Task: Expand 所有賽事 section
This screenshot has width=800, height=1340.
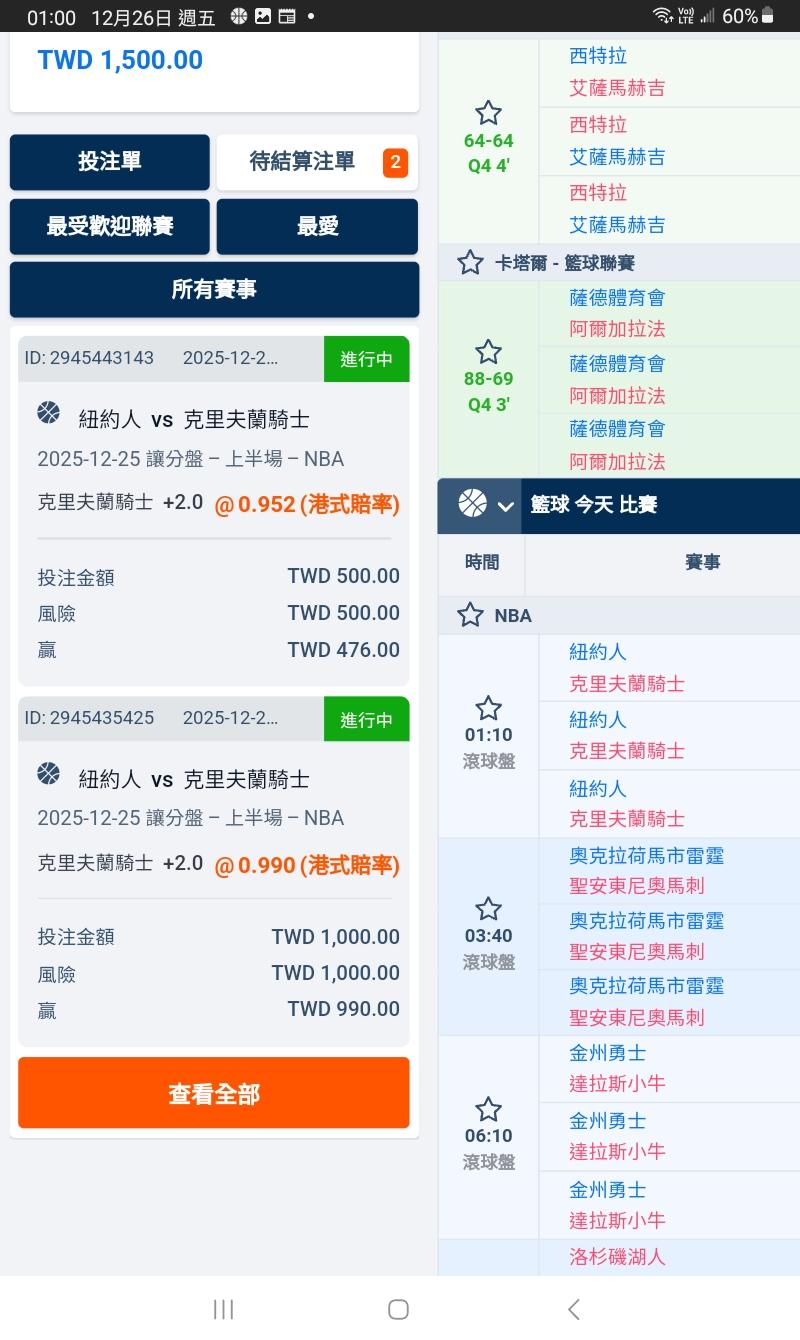Action: pos(214,289)
